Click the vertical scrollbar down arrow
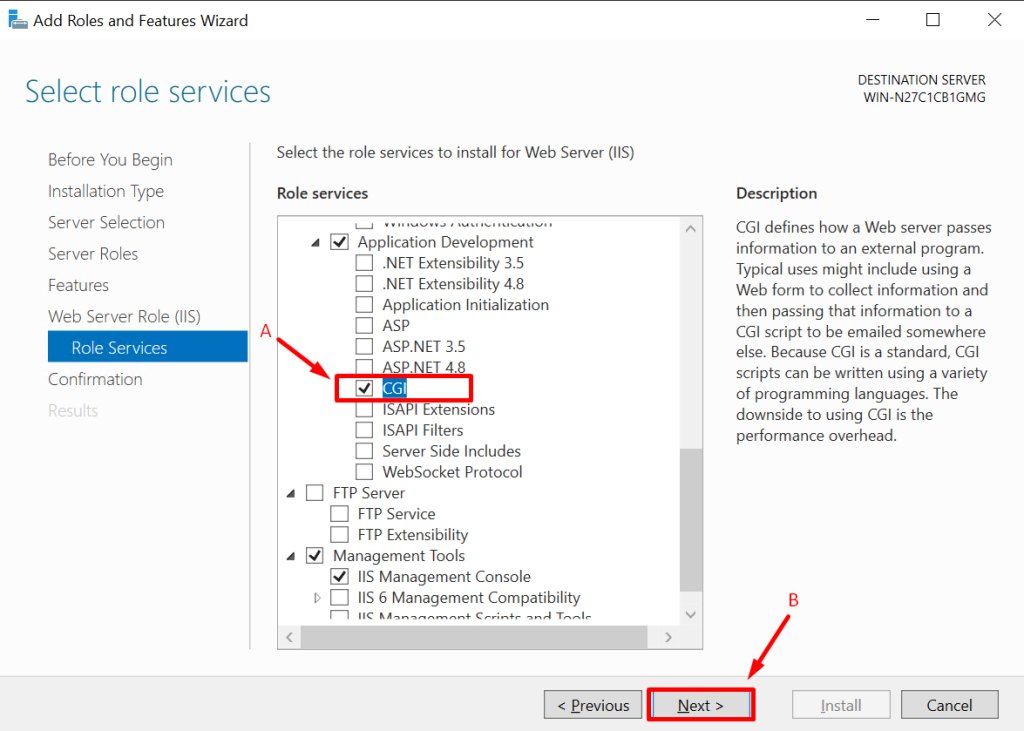Screen dimensions: 1024x731 (x=691, y=614)
